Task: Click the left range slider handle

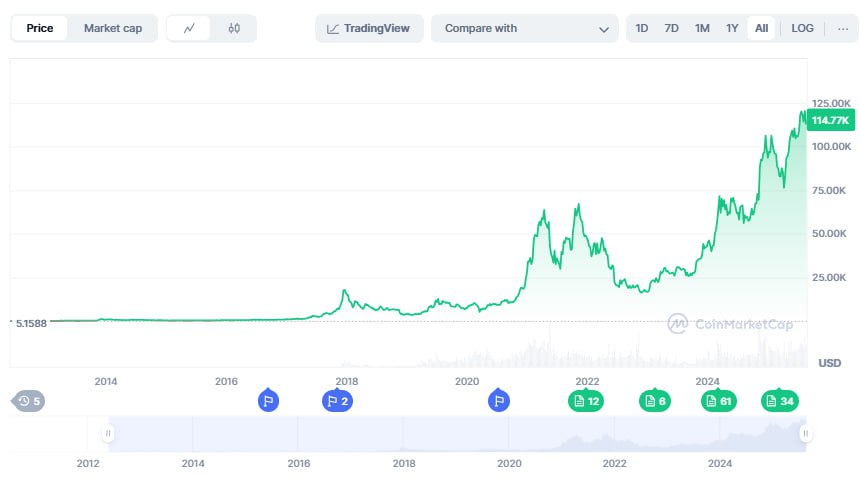Action: click(x=108, y=434)
